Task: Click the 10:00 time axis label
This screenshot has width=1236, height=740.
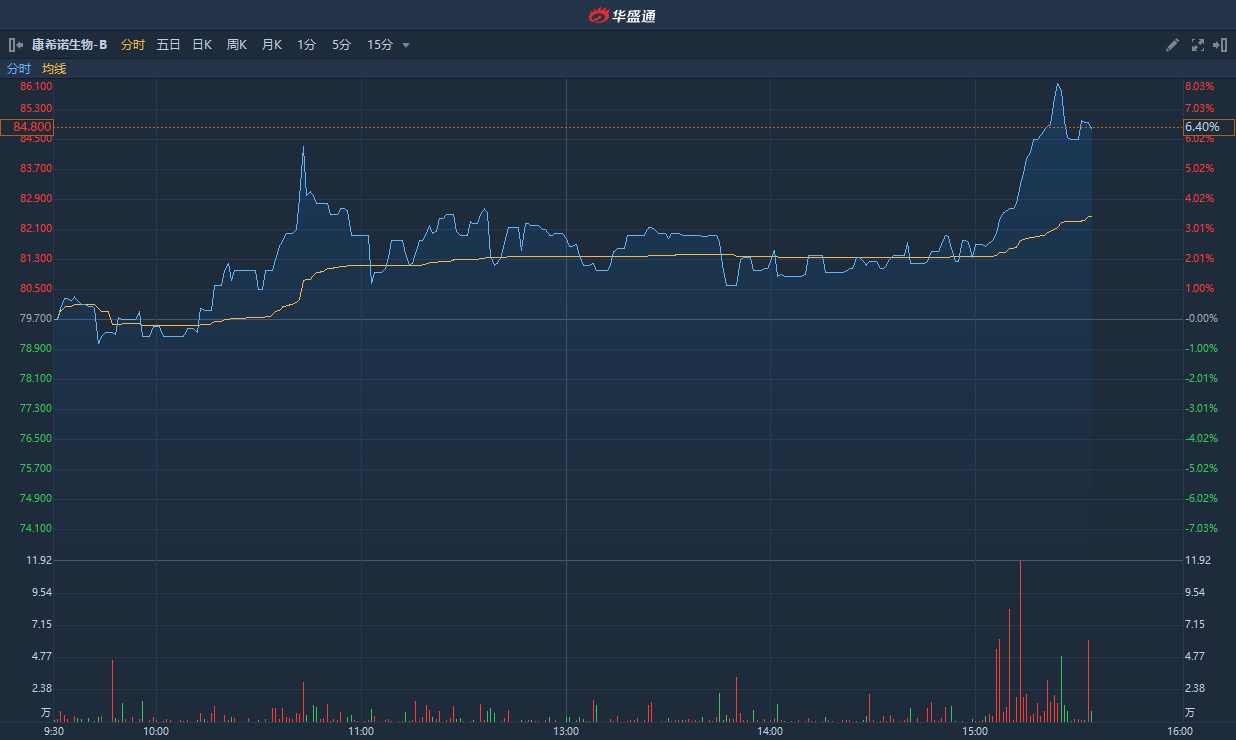Action: [156, 731]
